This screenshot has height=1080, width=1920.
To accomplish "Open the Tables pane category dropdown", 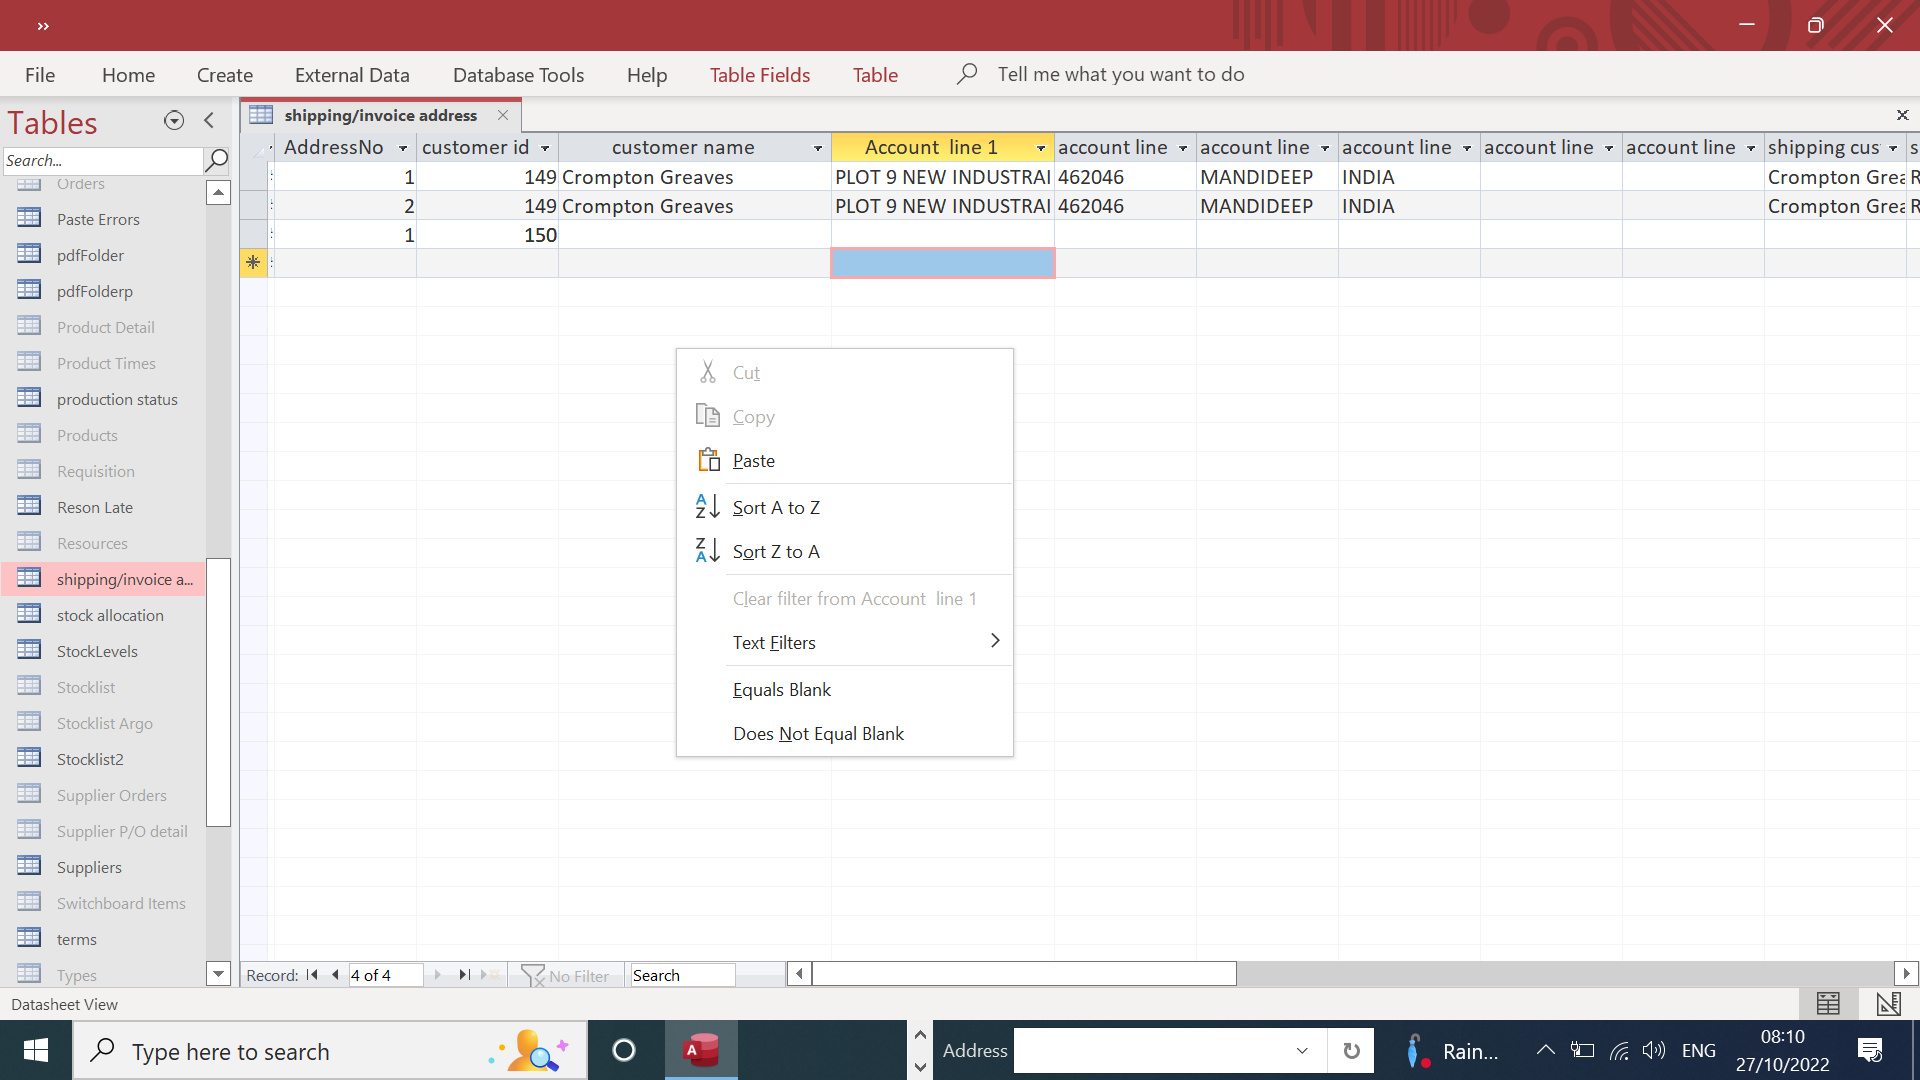I will [174, 121].
